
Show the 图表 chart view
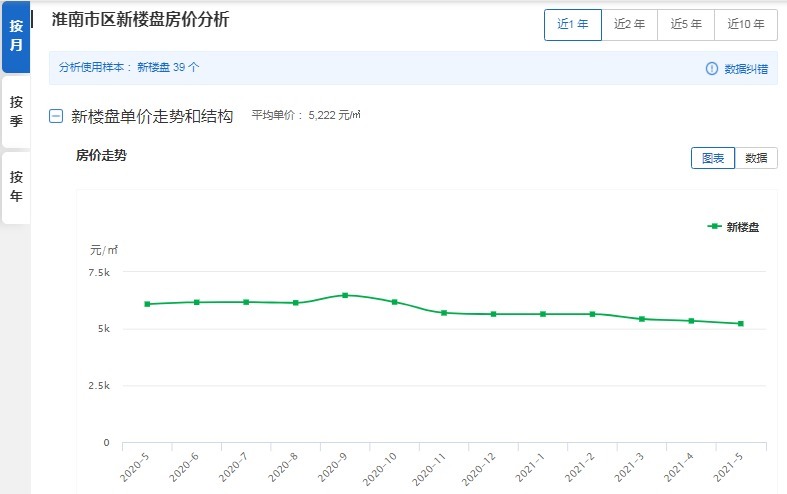(x=713, y=158)
